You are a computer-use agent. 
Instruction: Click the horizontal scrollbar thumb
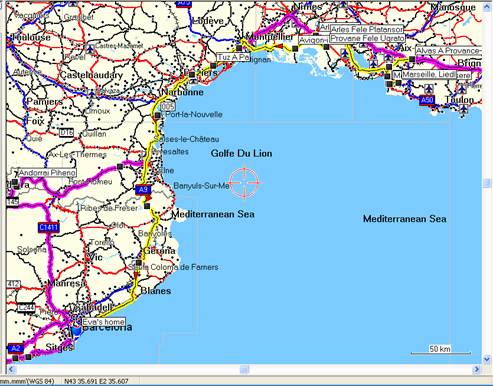pyautogui.click(x=244, y=369)
